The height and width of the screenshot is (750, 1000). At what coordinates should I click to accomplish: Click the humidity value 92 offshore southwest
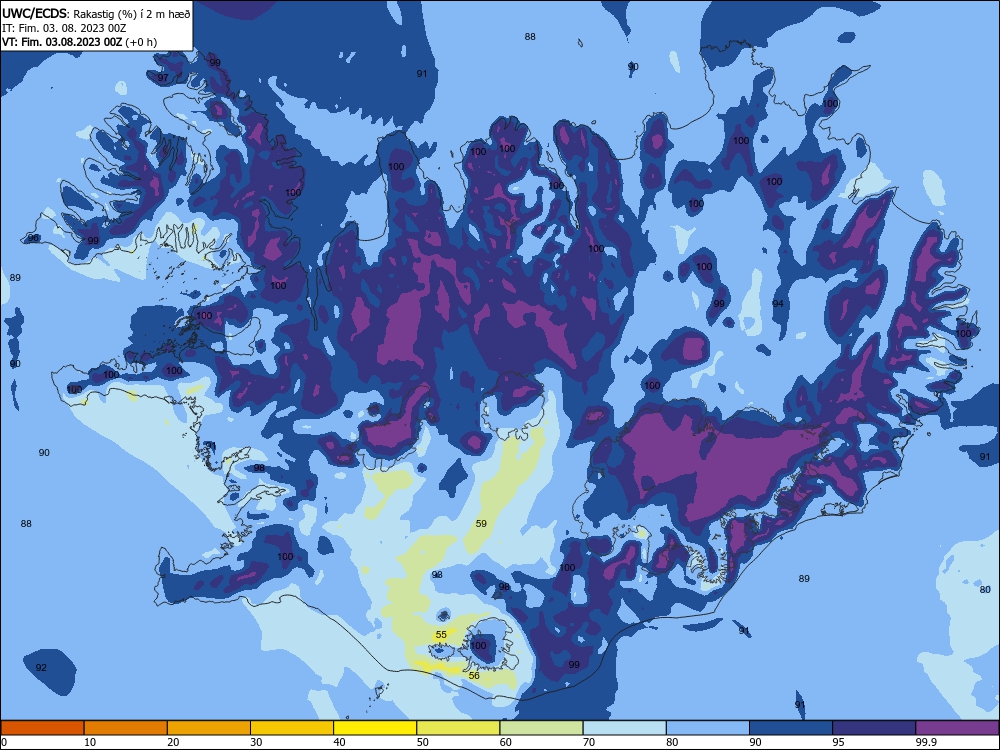pyautogui.click(x=41, y=668)
